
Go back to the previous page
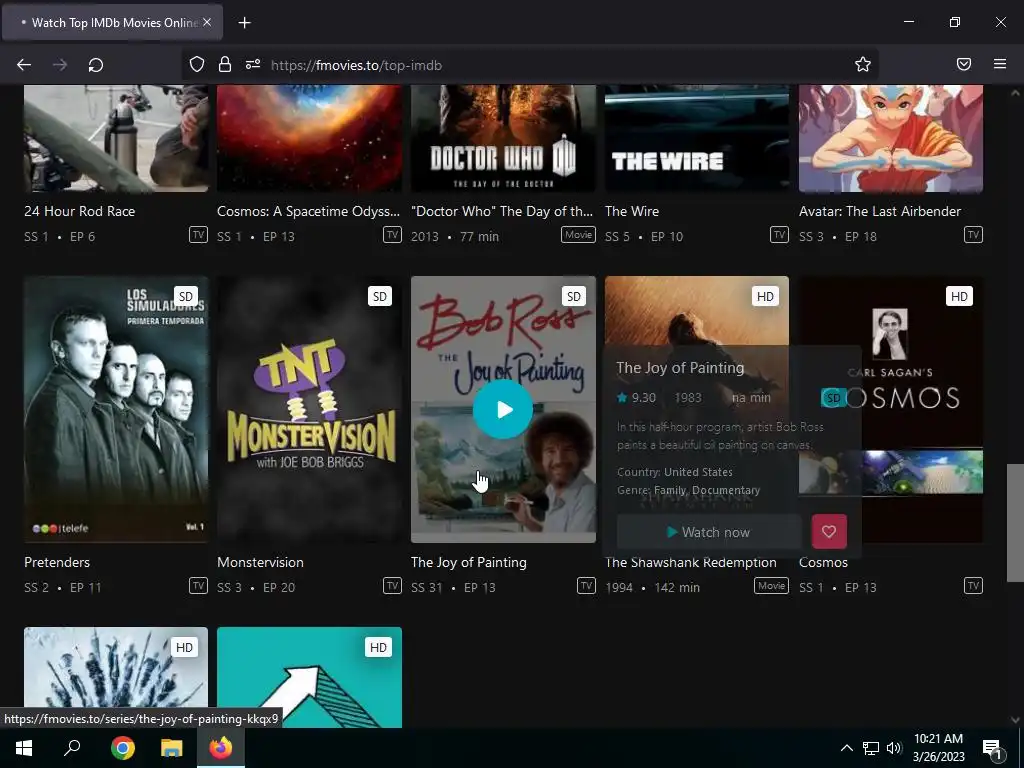[x=24, y=65]
